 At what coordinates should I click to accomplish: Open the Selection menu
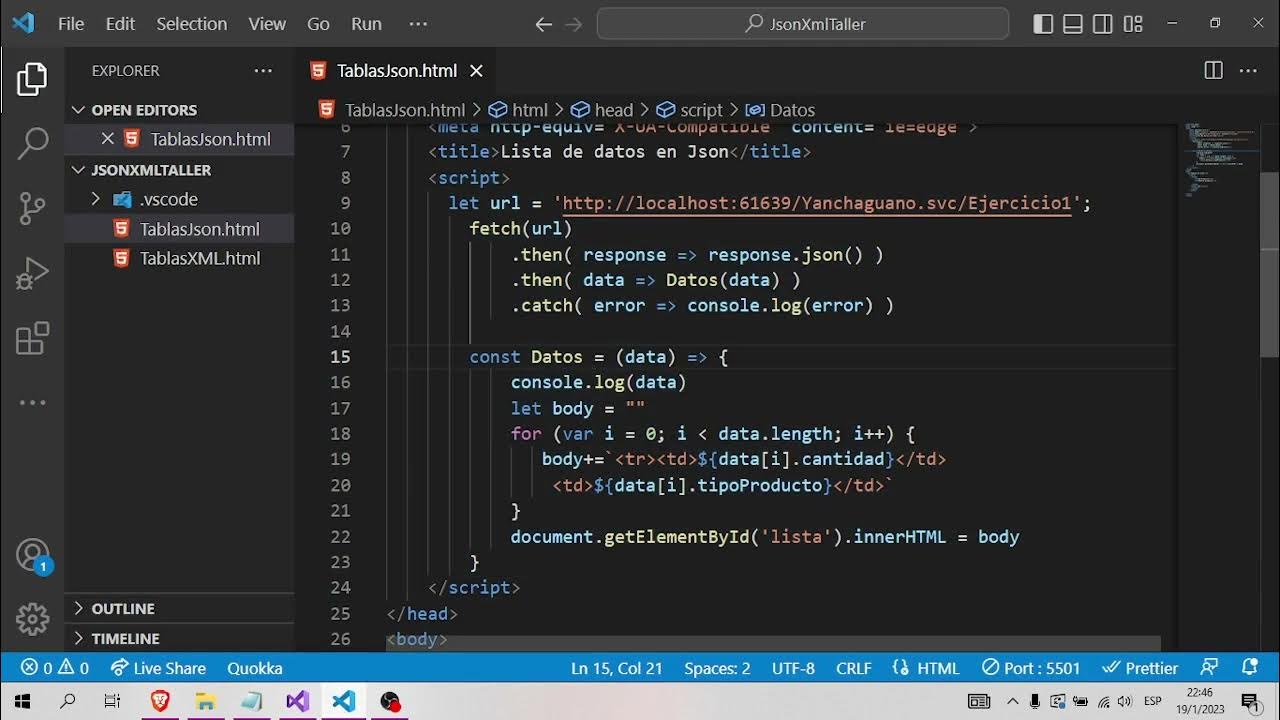(x=192, y=24)
